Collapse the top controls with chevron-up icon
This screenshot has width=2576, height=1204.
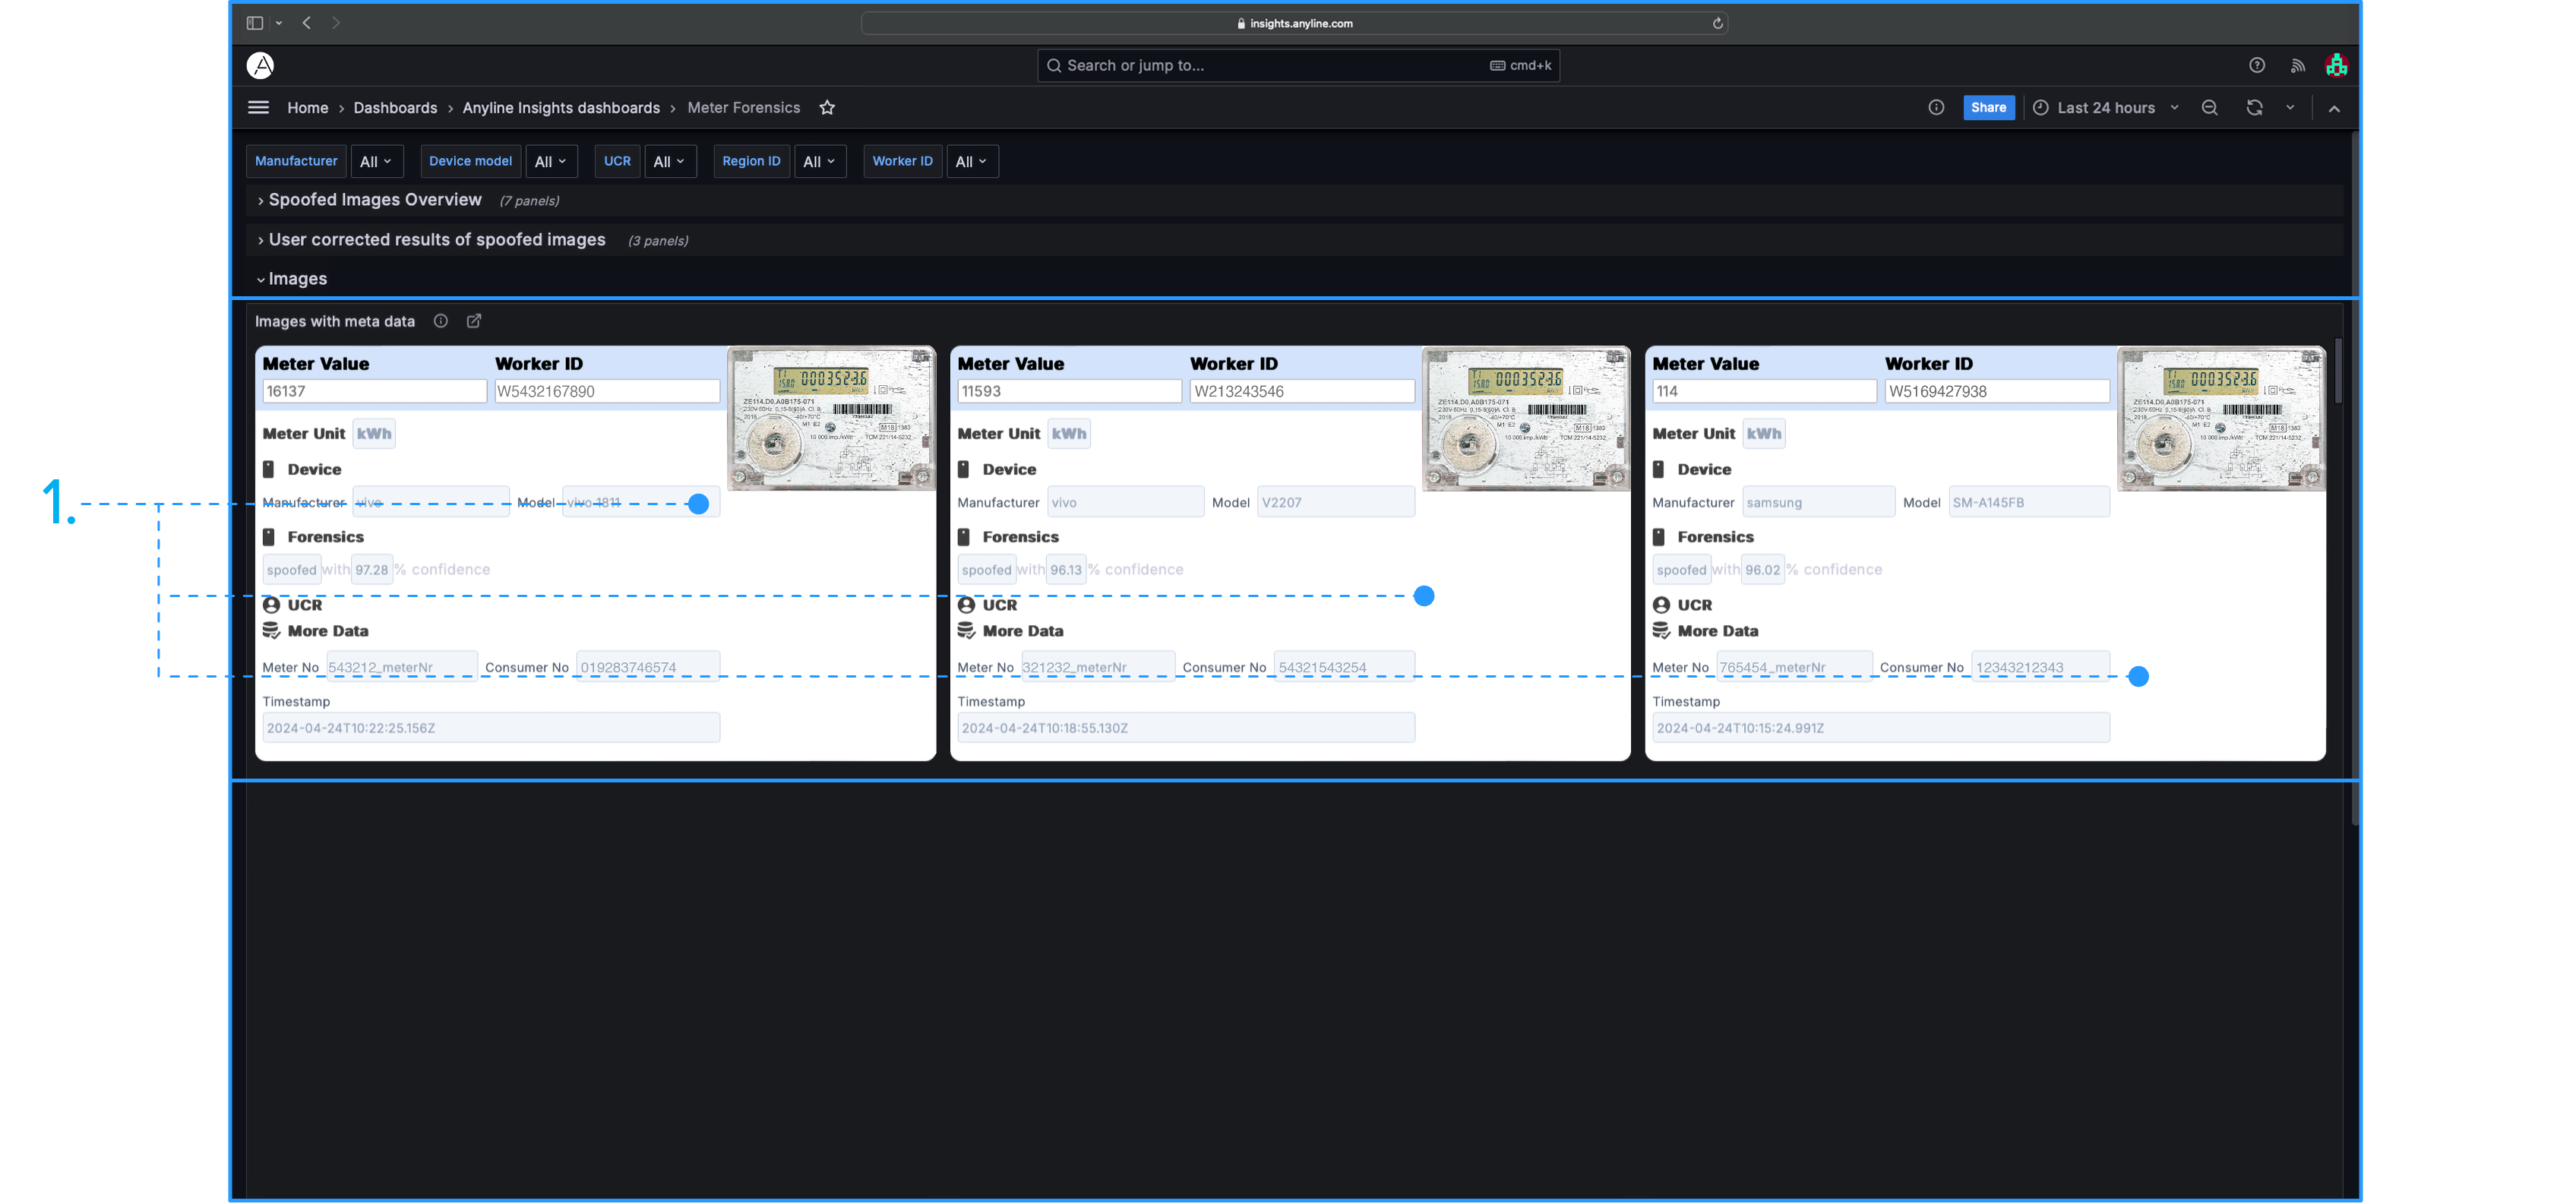point(2334,108)
